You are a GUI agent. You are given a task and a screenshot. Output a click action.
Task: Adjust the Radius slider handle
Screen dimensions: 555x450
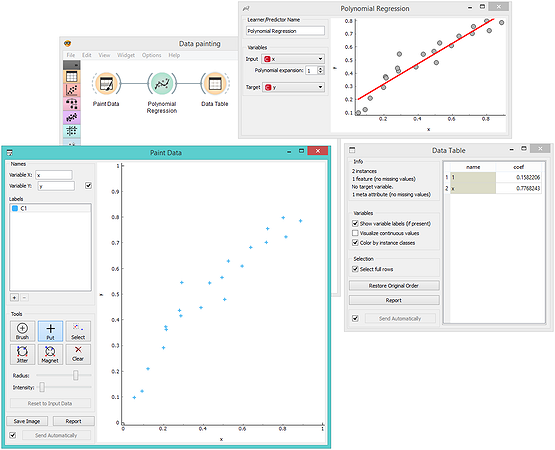(x=76, y=375)
